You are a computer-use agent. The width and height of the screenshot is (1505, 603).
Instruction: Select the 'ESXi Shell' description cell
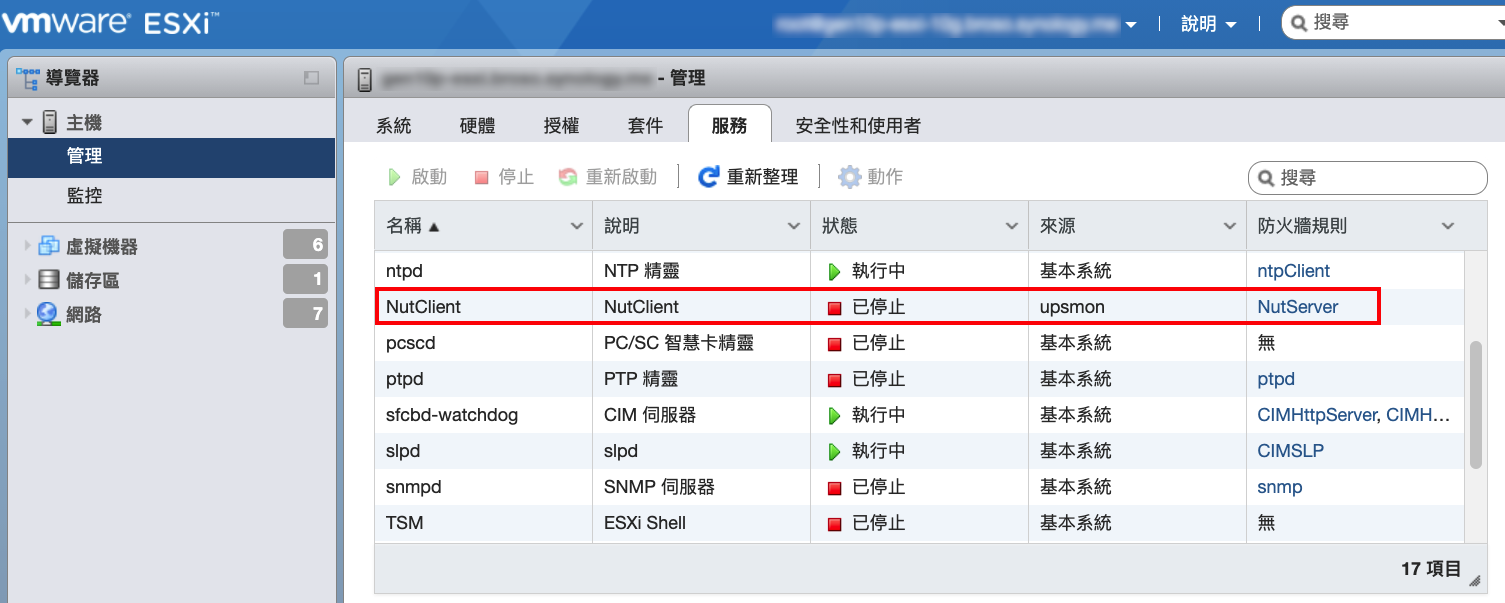pos(701,524)
